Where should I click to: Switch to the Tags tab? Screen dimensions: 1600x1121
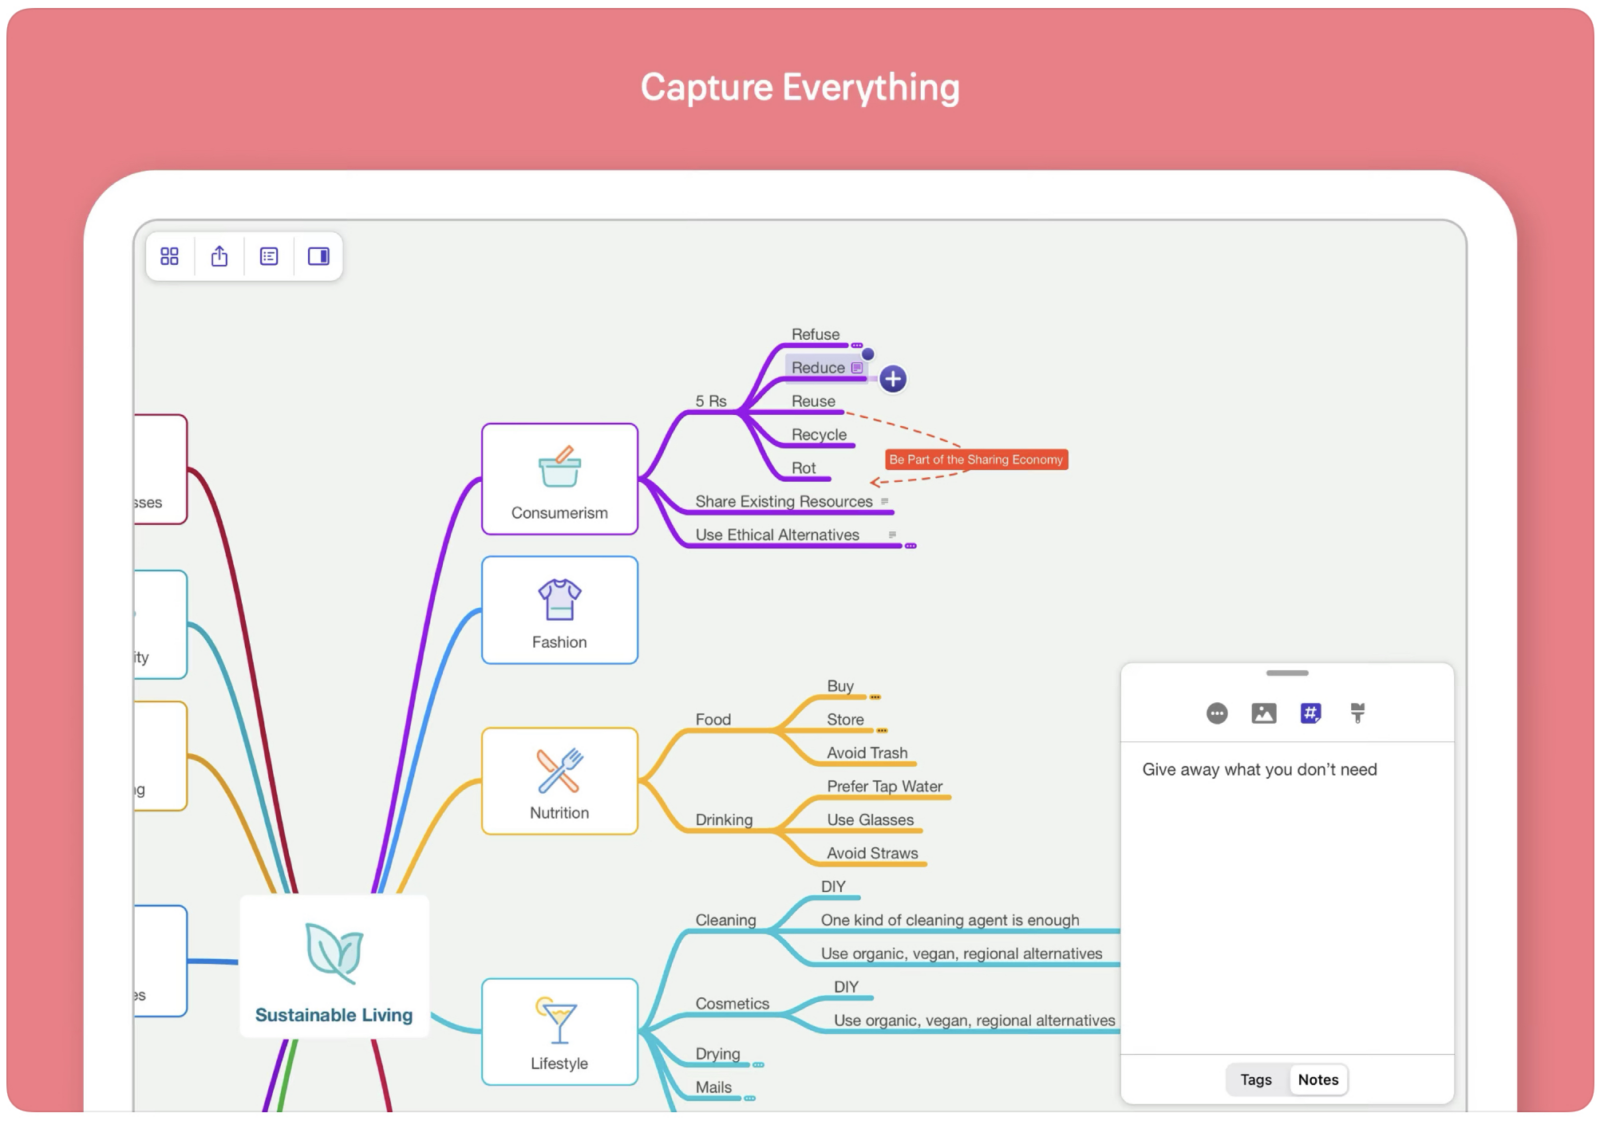tap(1256, 1080)
